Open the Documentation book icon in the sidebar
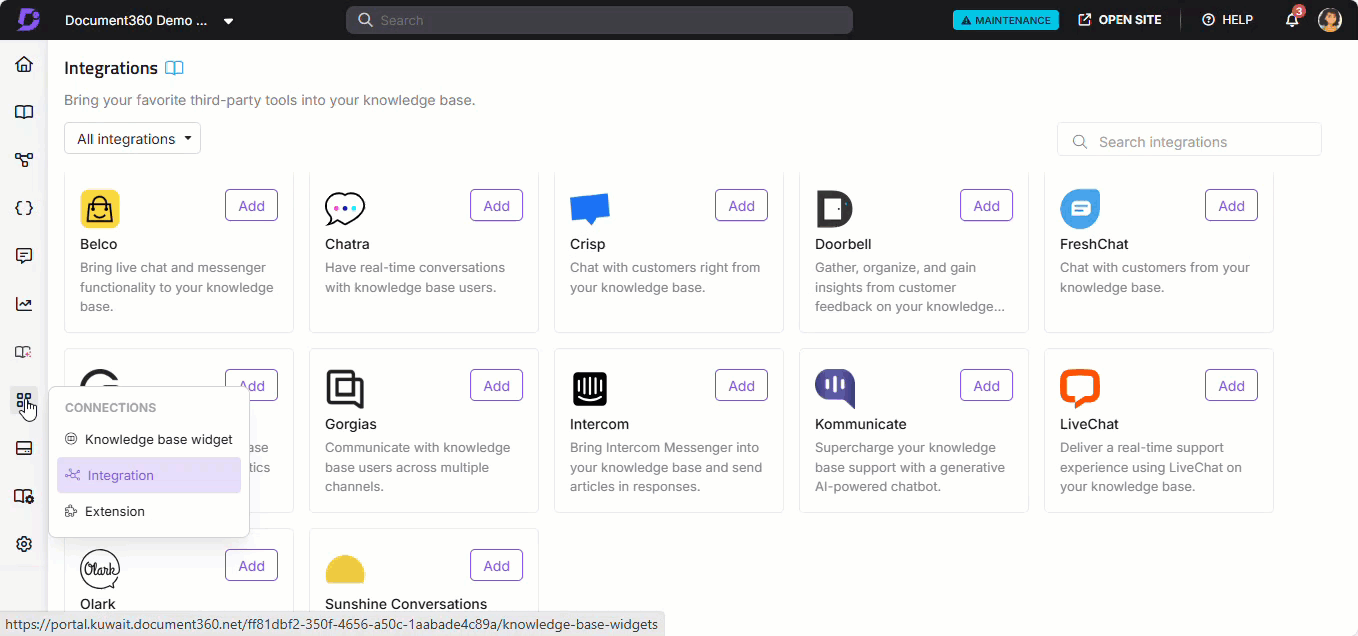The height and width of the screenshot is (636, 1358). tap(24, 112)
